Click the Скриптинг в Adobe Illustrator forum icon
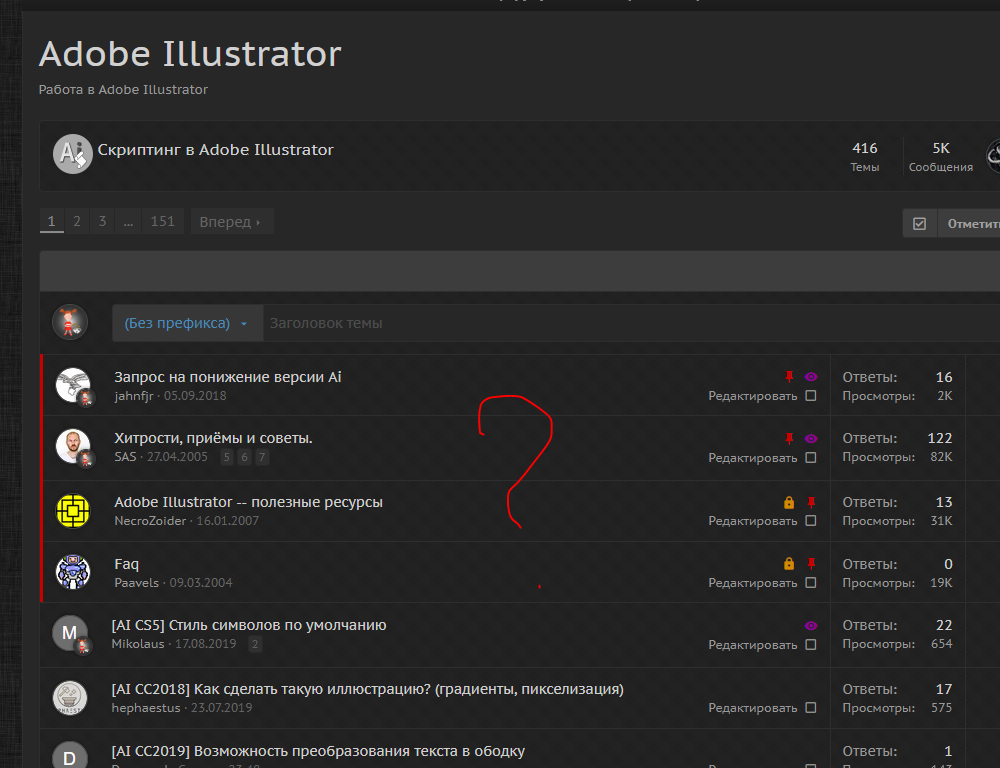Screen dimensions: 1000x768 (x=72, y=153)
